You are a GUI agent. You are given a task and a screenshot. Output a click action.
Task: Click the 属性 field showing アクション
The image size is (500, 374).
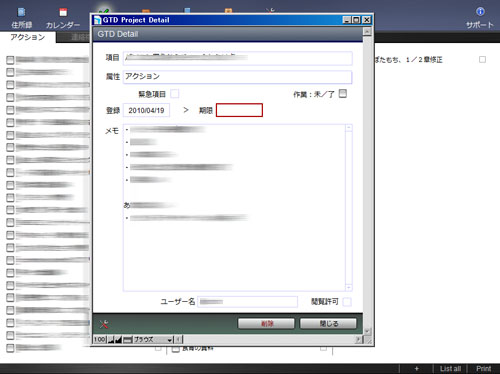238,77
